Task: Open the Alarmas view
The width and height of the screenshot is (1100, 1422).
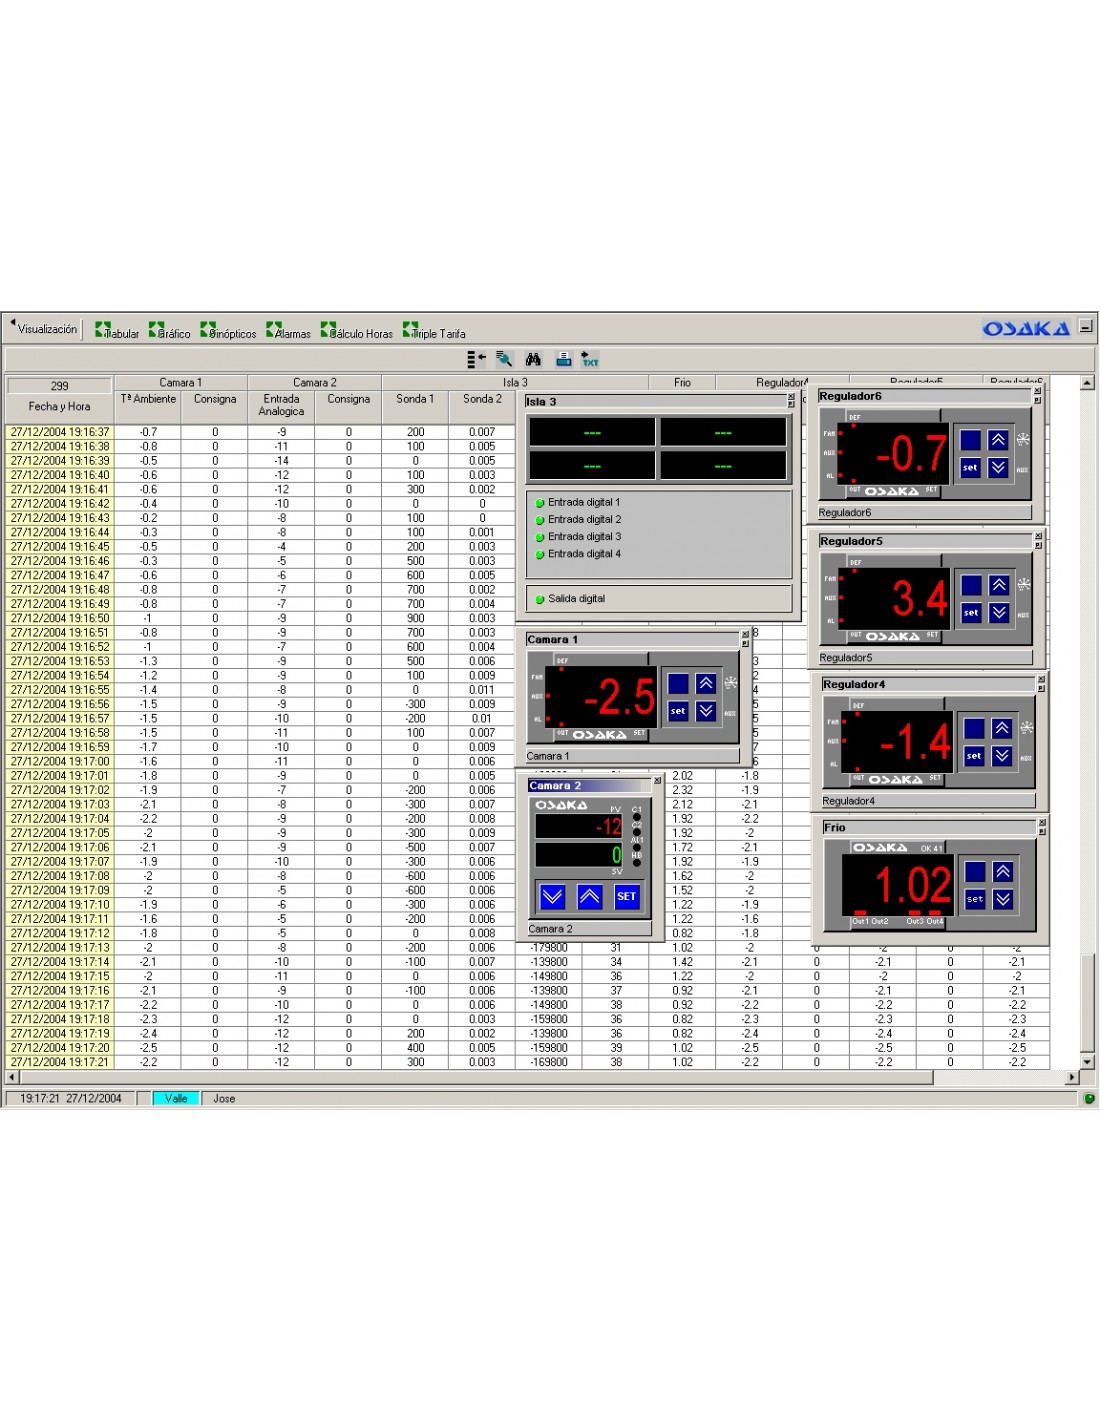Action: point(288,332)
